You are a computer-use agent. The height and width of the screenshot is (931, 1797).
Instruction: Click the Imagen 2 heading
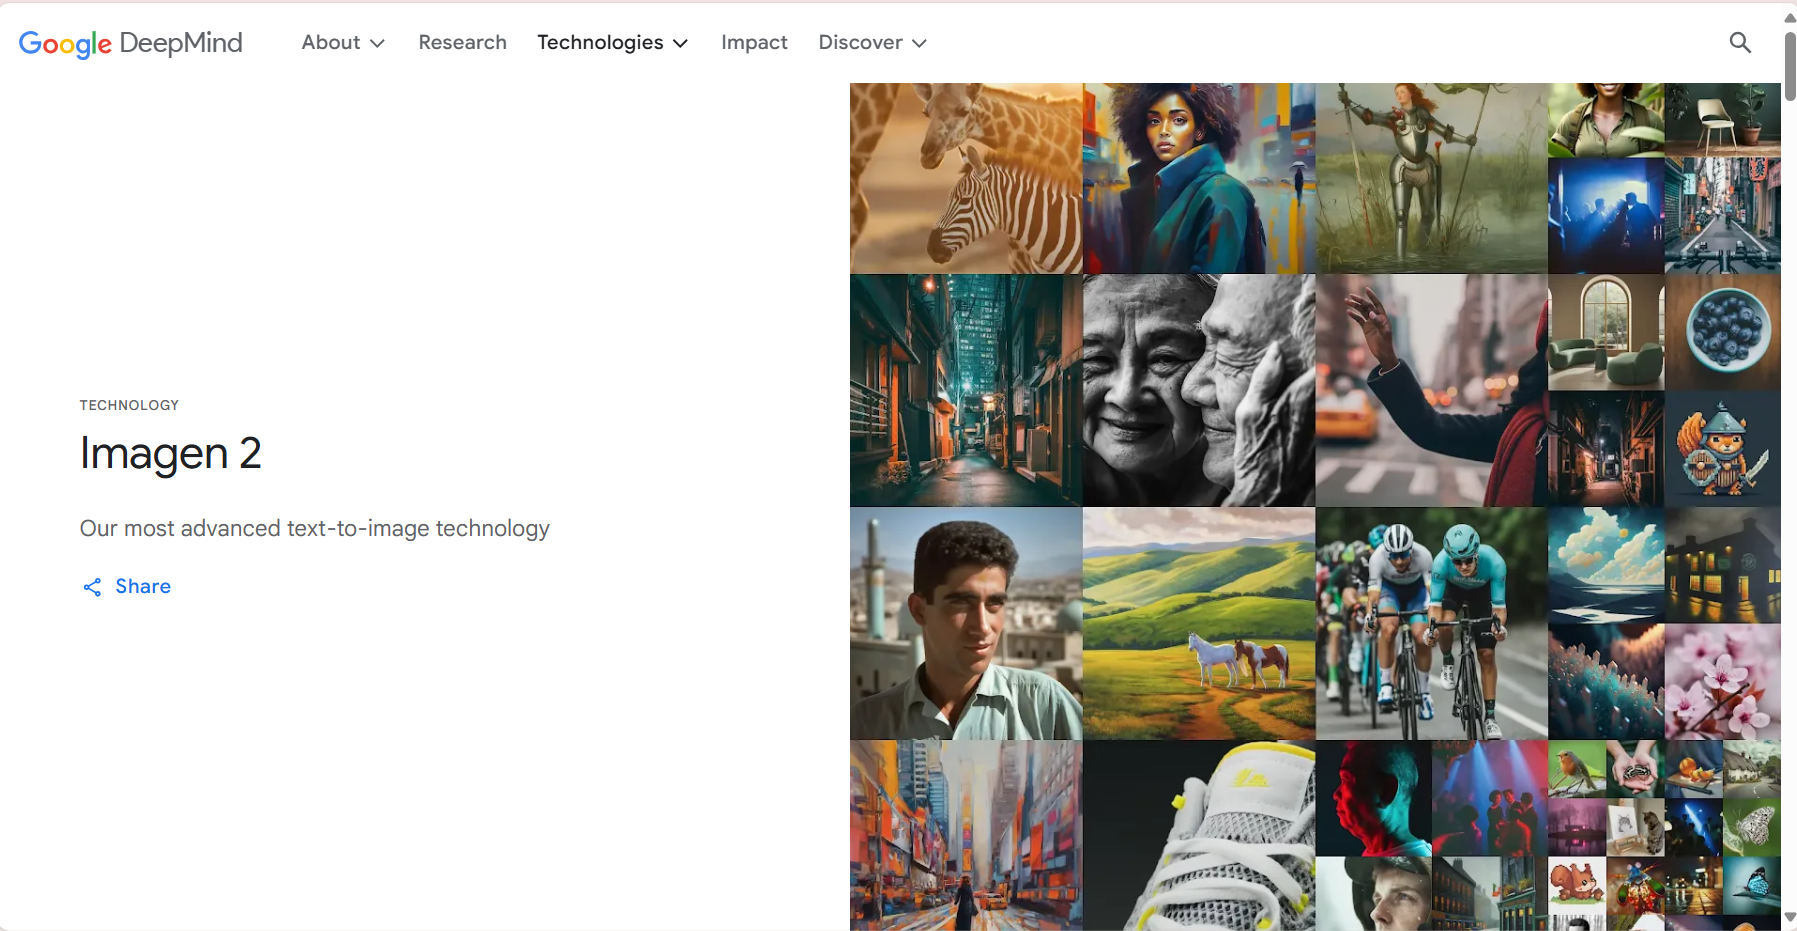tap(170, 453)
